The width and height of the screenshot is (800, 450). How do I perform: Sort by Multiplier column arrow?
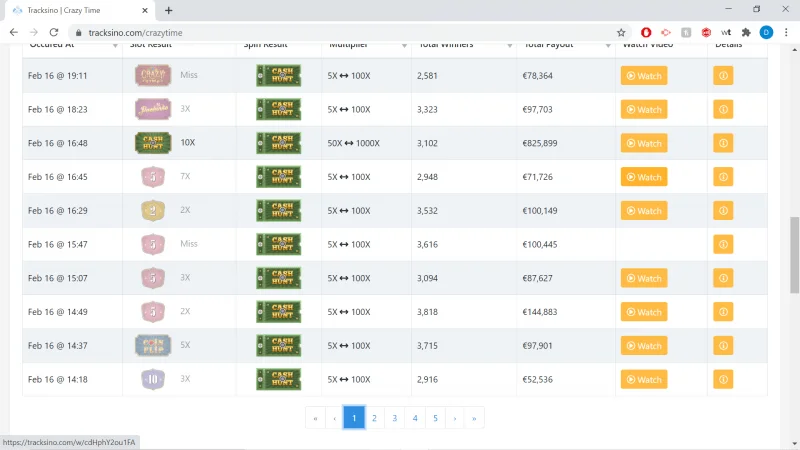(x=404, y=46)
